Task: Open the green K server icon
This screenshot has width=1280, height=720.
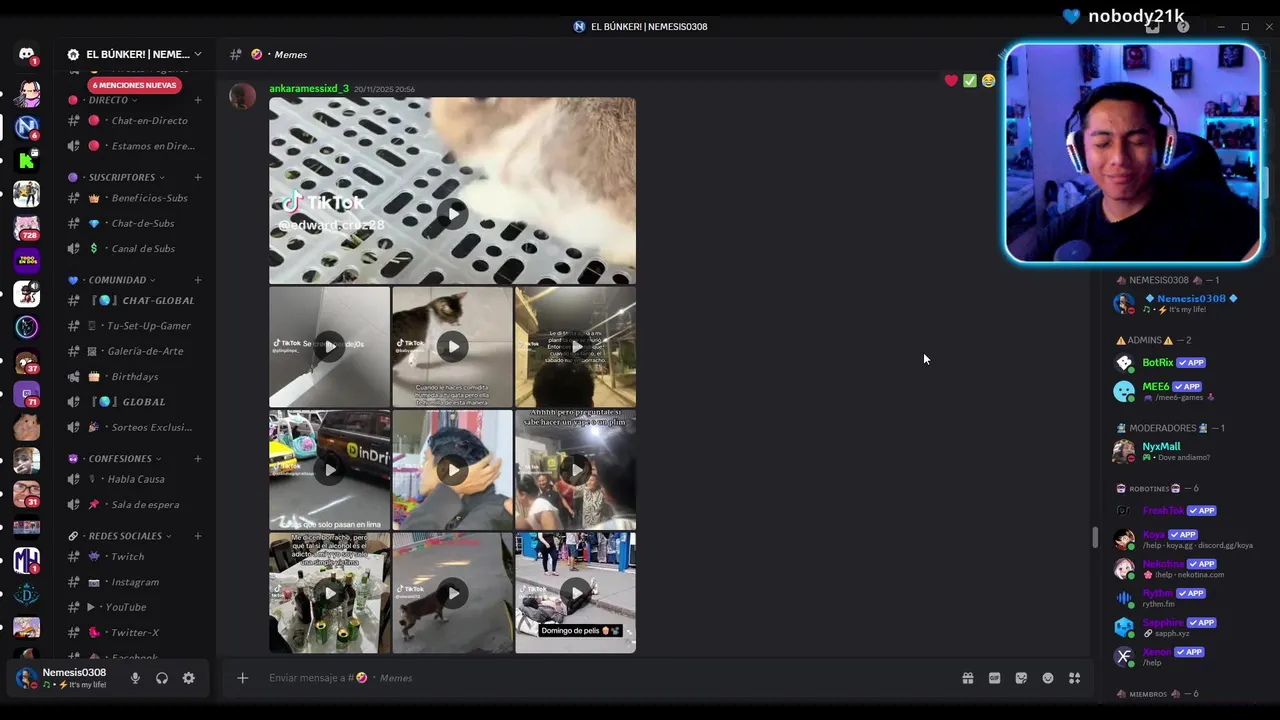Action: 27,160
